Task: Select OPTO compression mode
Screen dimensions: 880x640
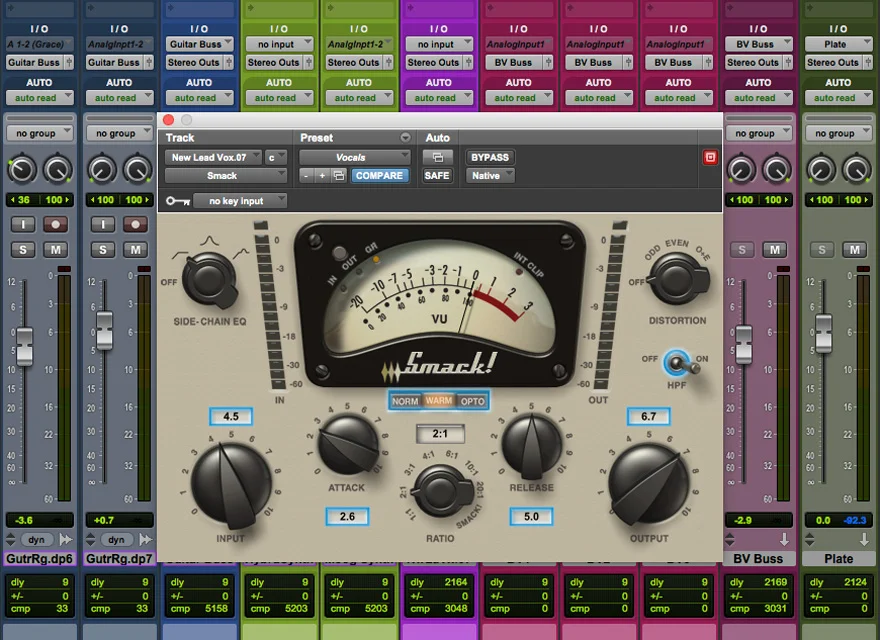Action: click(x=472, y=401)
